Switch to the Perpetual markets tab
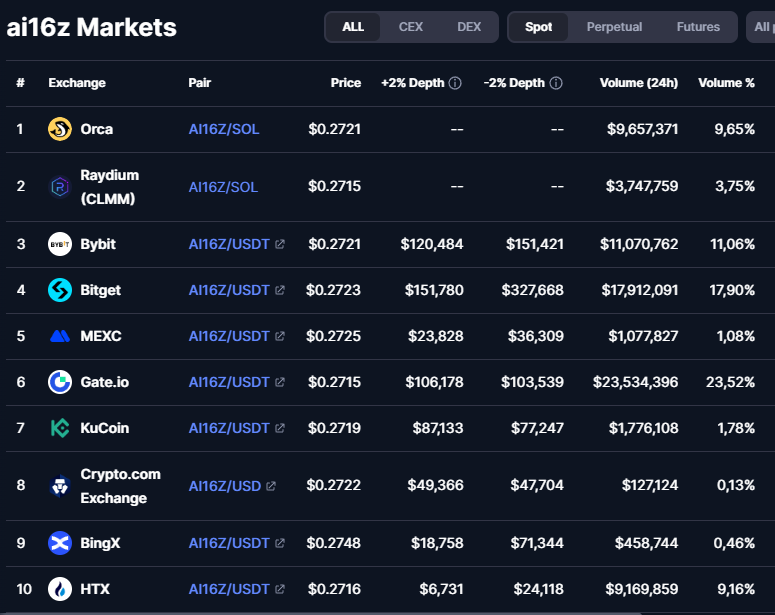 point(614,27)
